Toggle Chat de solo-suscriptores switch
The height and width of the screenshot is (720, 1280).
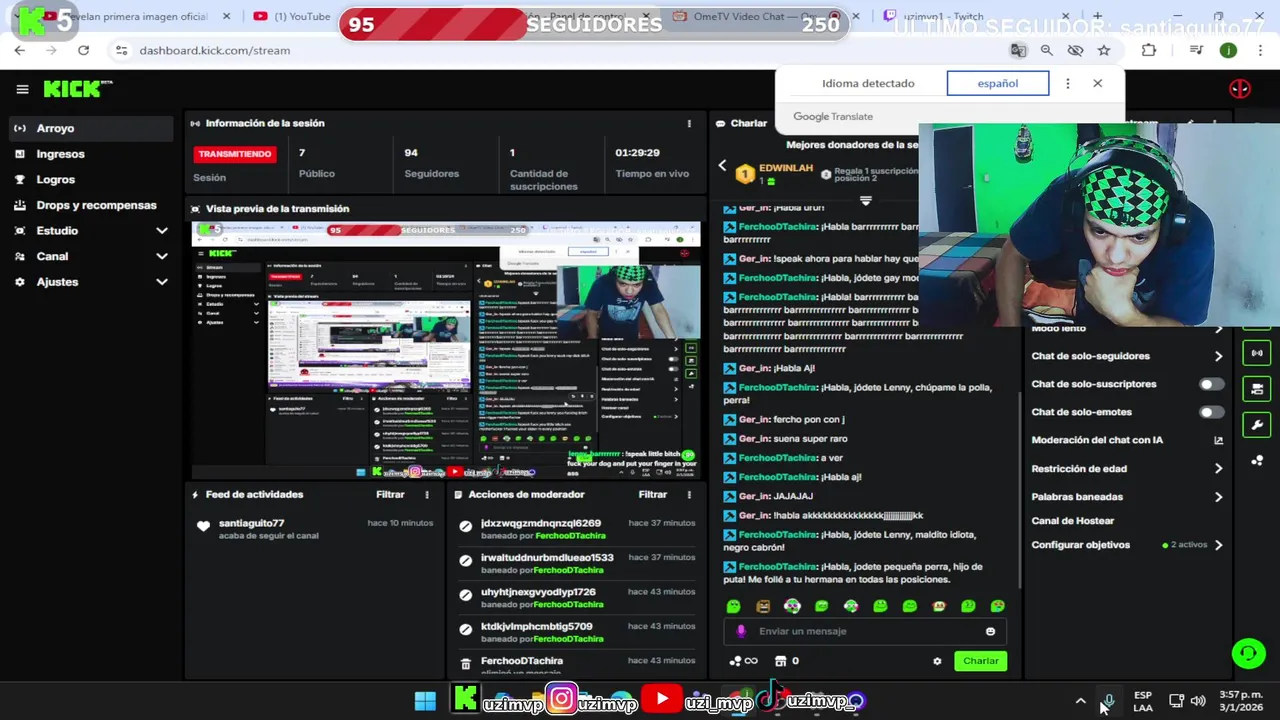(1211, 384)
